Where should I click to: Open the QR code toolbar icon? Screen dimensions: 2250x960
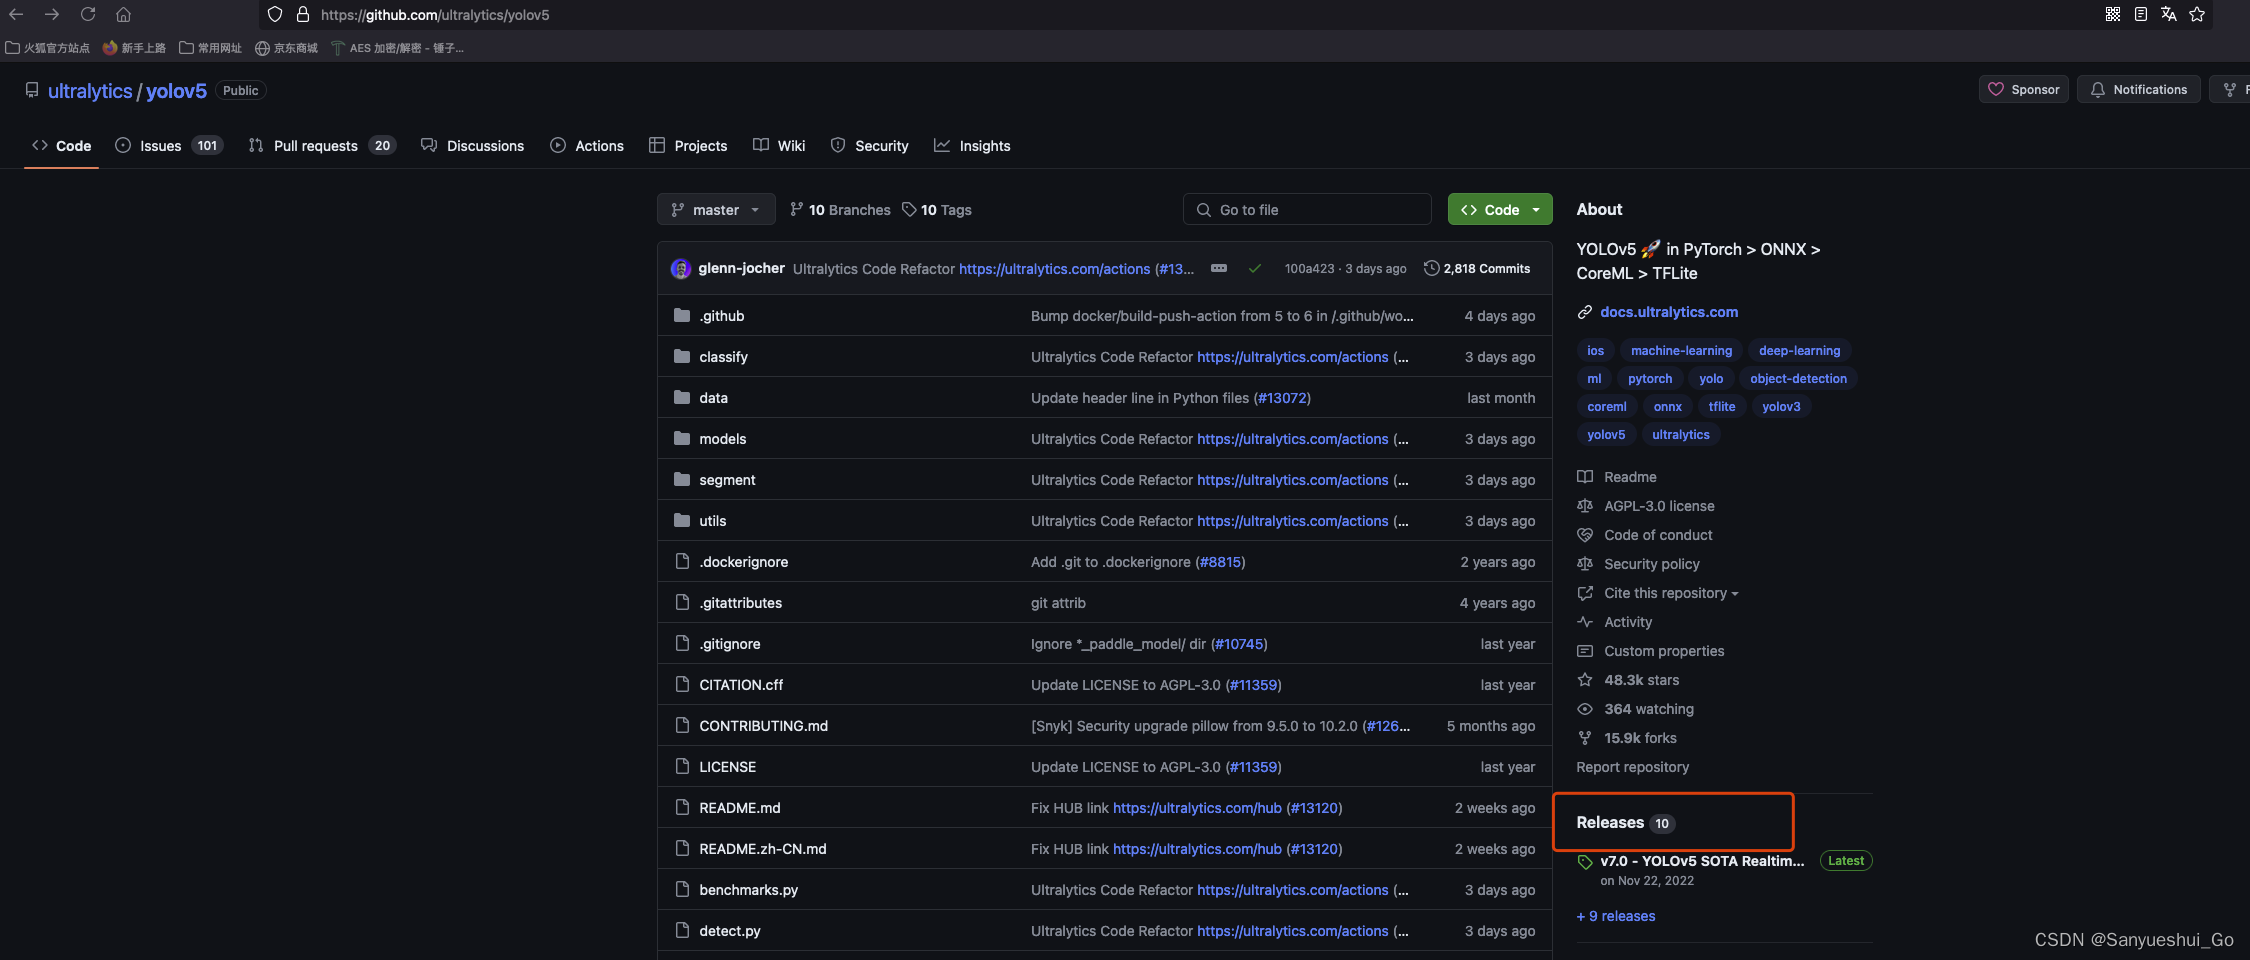point(2113,14)
